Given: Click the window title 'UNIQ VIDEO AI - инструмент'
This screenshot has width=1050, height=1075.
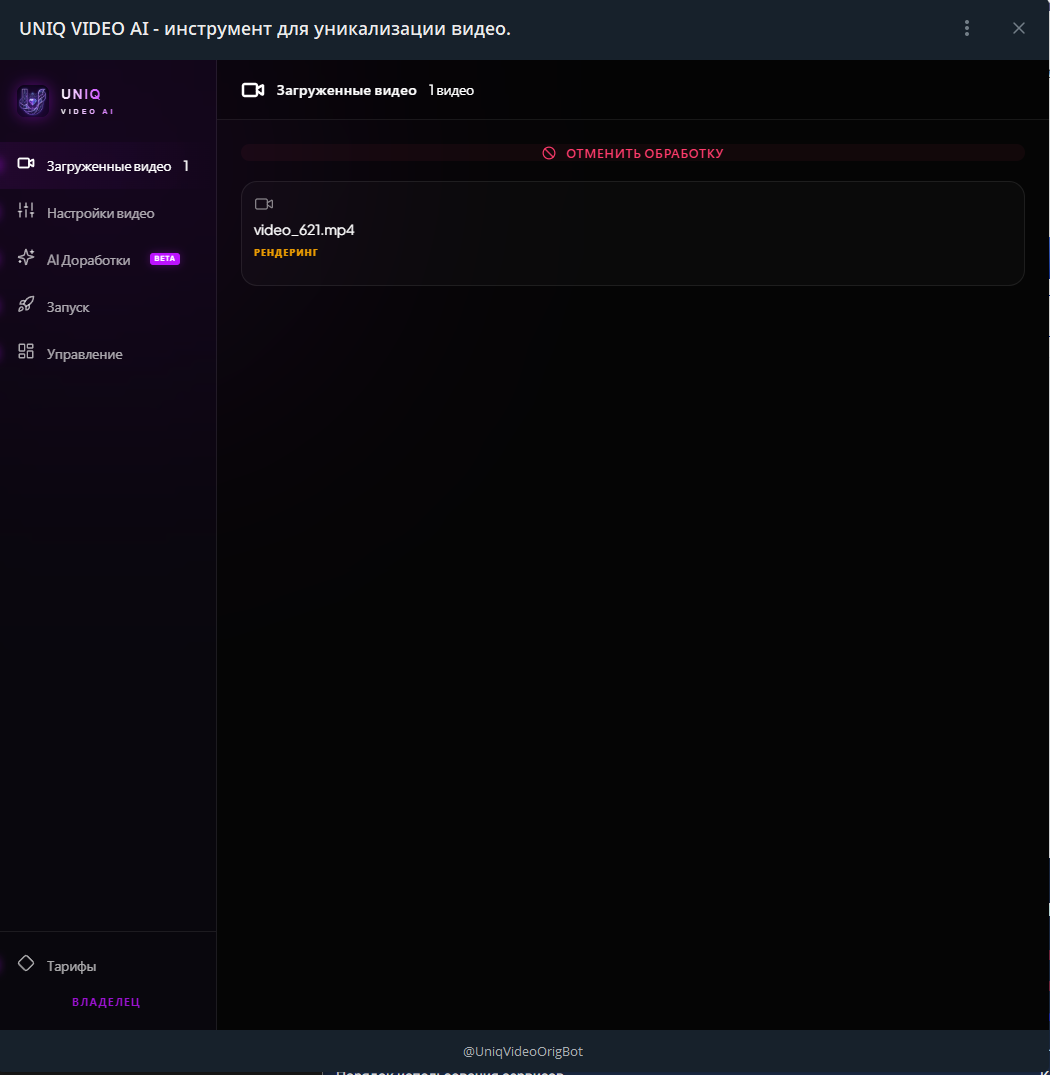Looking at the screenshot, I should (x=265, y=29).
